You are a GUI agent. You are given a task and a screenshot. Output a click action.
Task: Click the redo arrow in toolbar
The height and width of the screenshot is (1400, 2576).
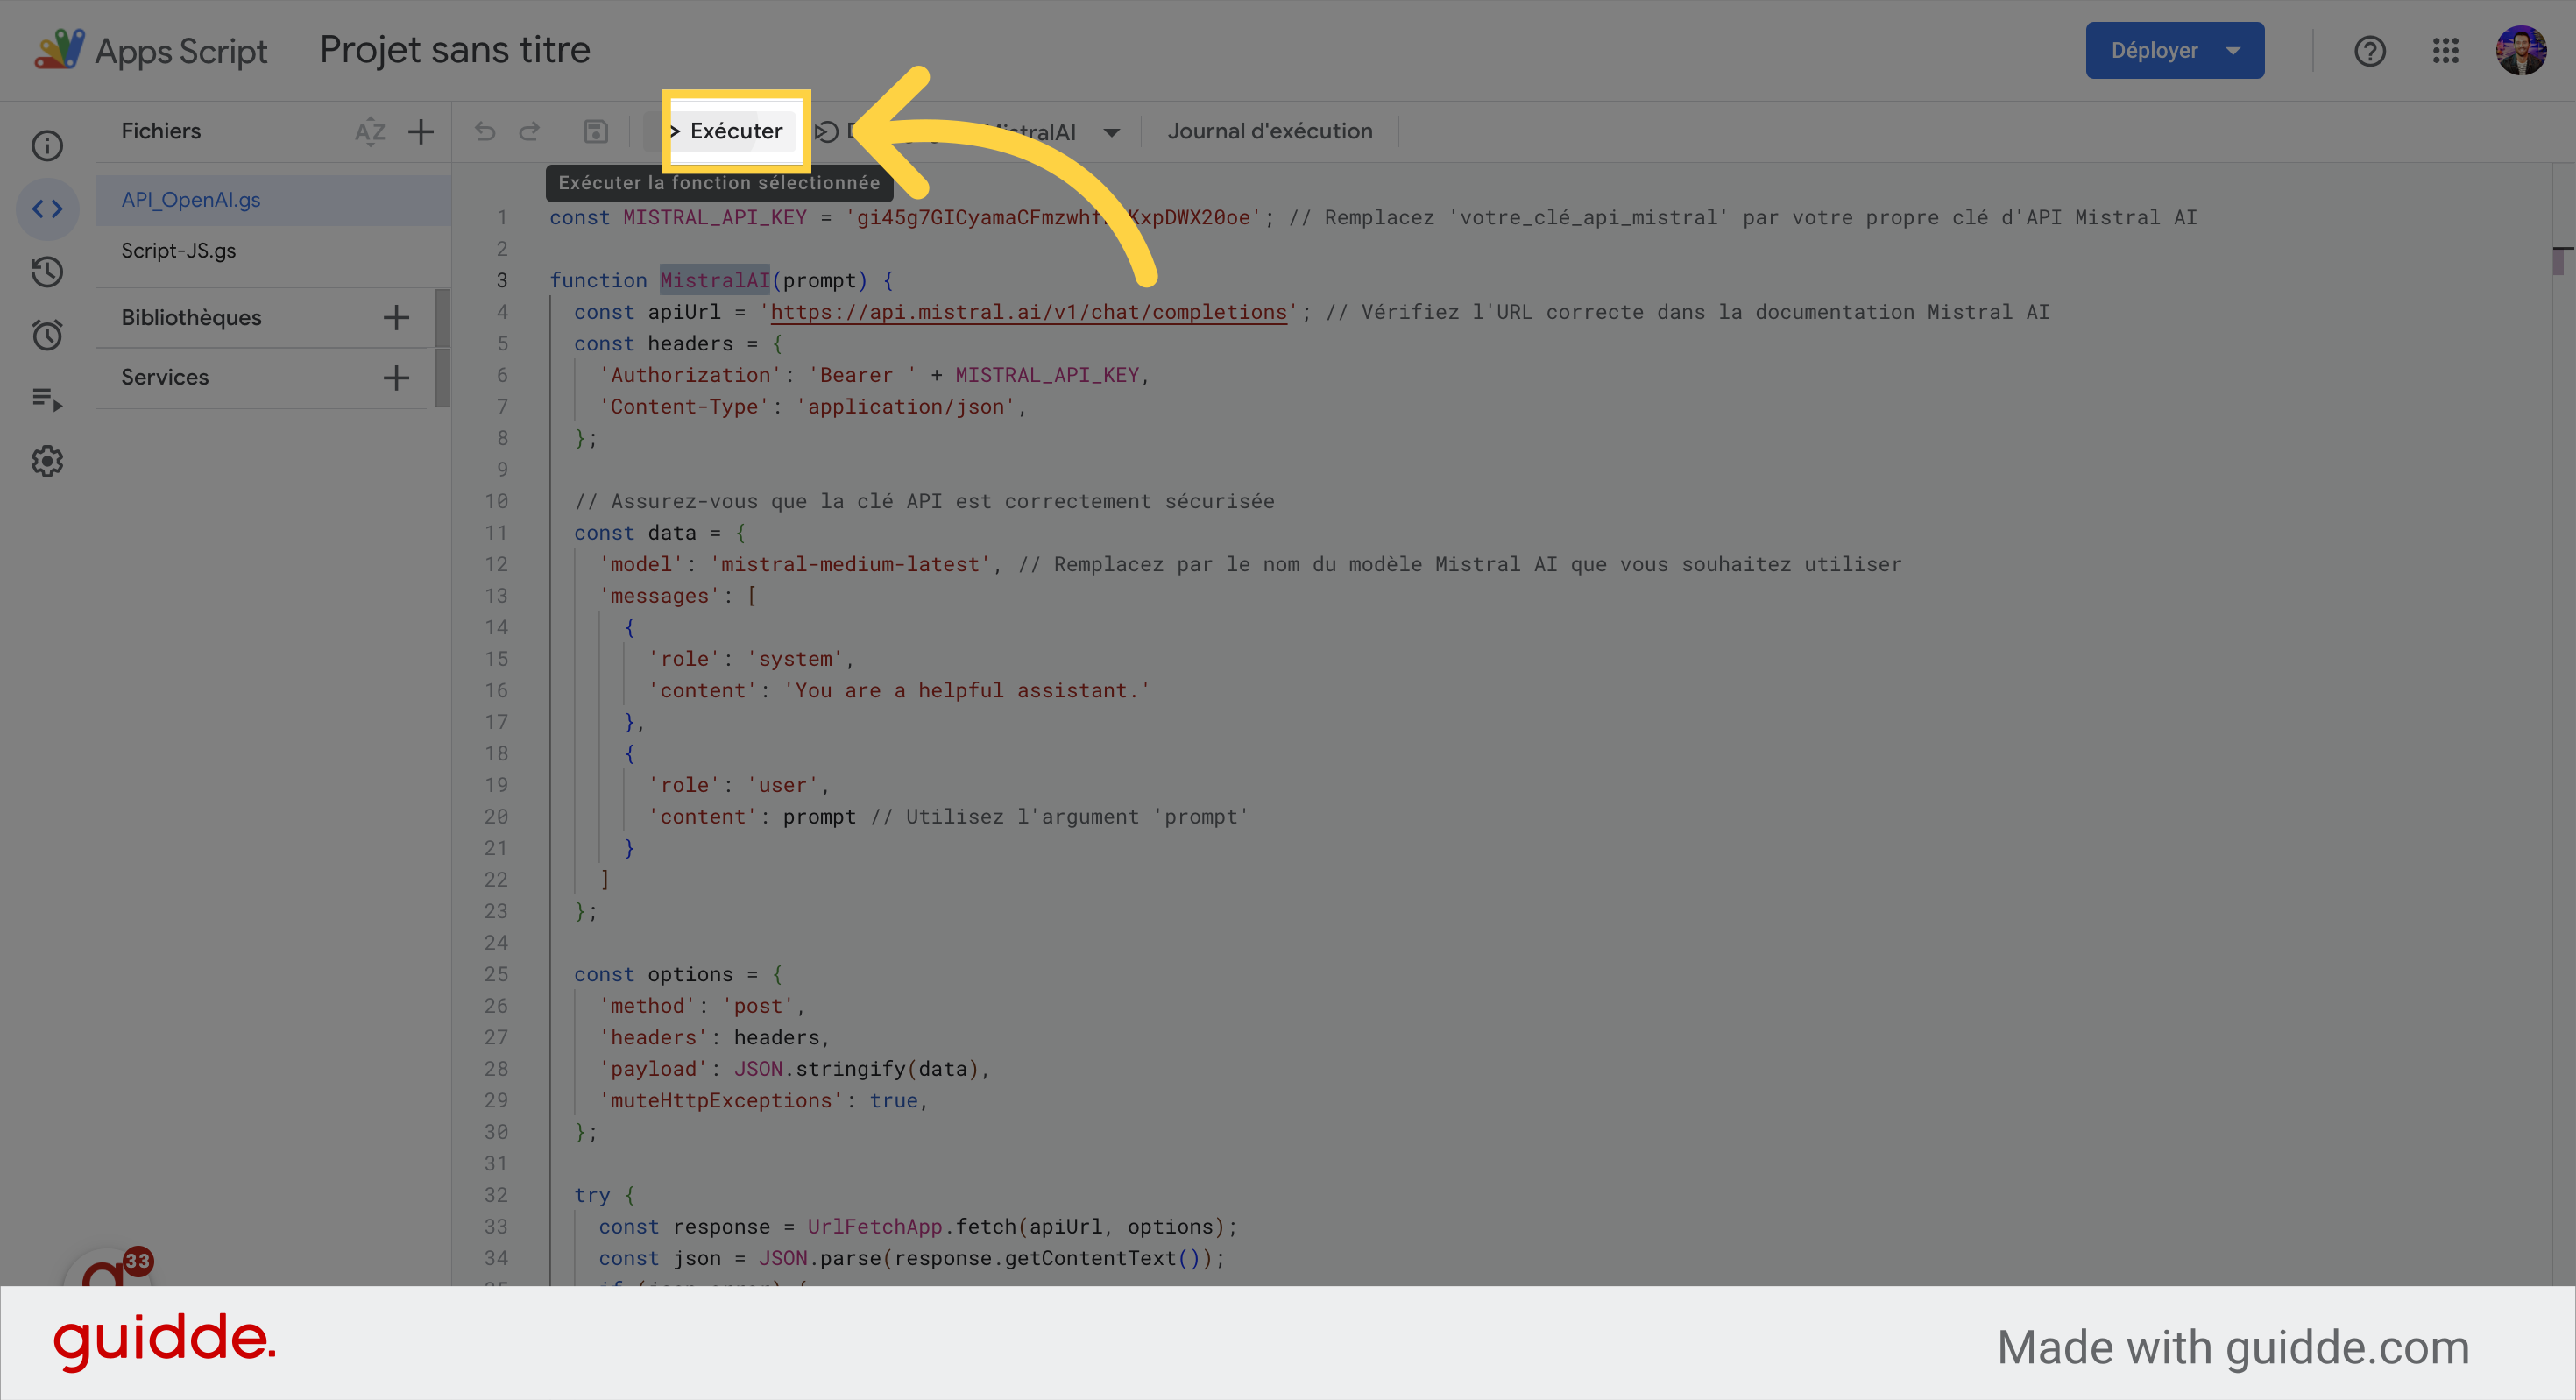pyautogui.click(x=529, y=131)
